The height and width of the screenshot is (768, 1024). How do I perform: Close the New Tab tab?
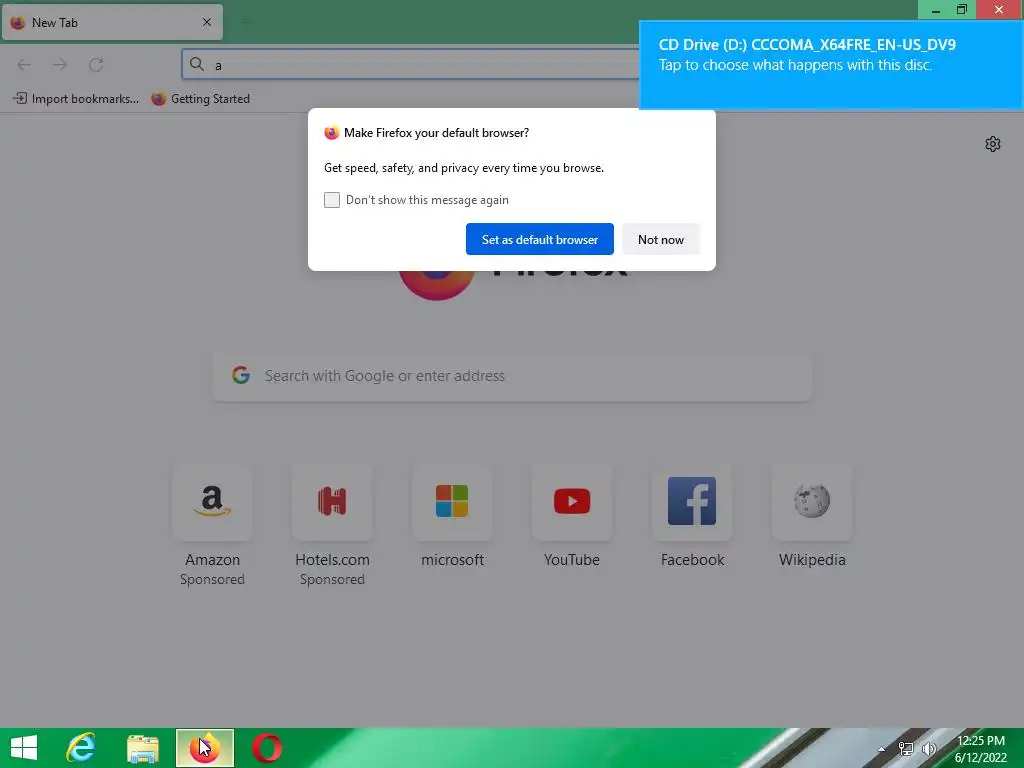pos(206,22)
